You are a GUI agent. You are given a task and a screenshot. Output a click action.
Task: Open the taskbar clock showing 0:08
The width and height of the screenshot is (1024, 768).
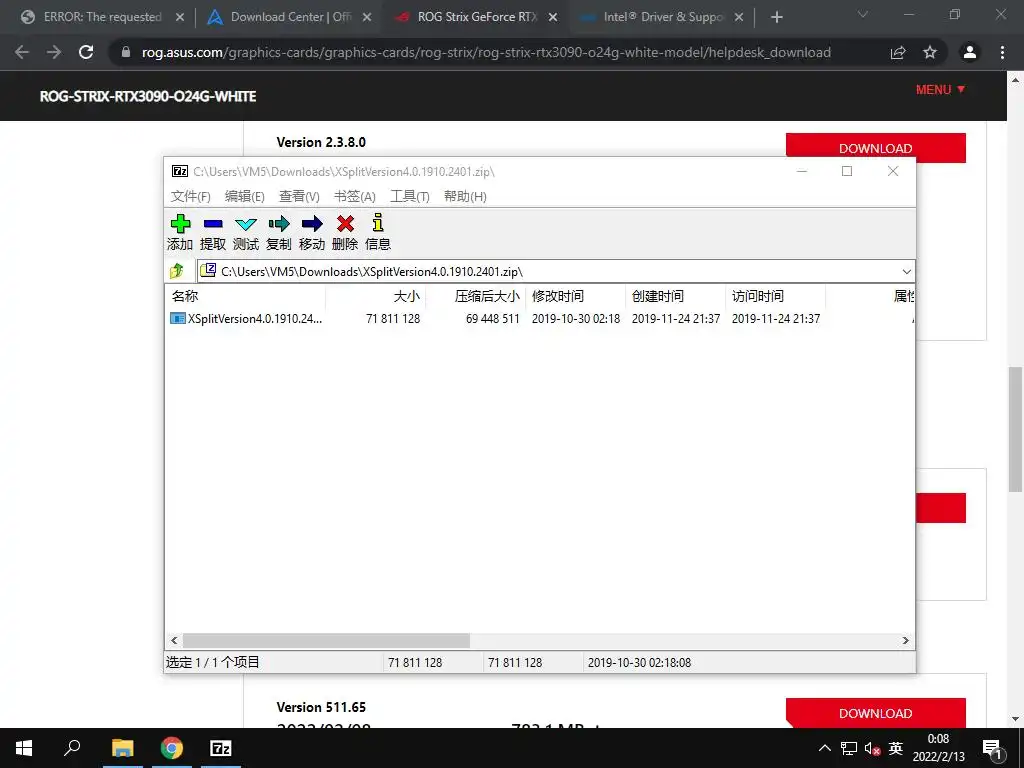[938, 748]
